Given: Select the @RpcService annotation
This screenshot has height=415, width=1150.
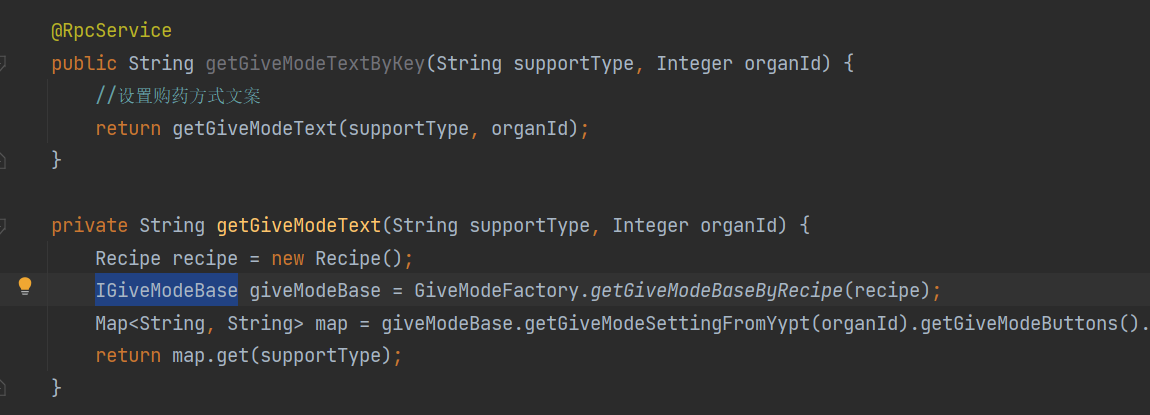Looking at the screenshot, I should pos(111,32).
